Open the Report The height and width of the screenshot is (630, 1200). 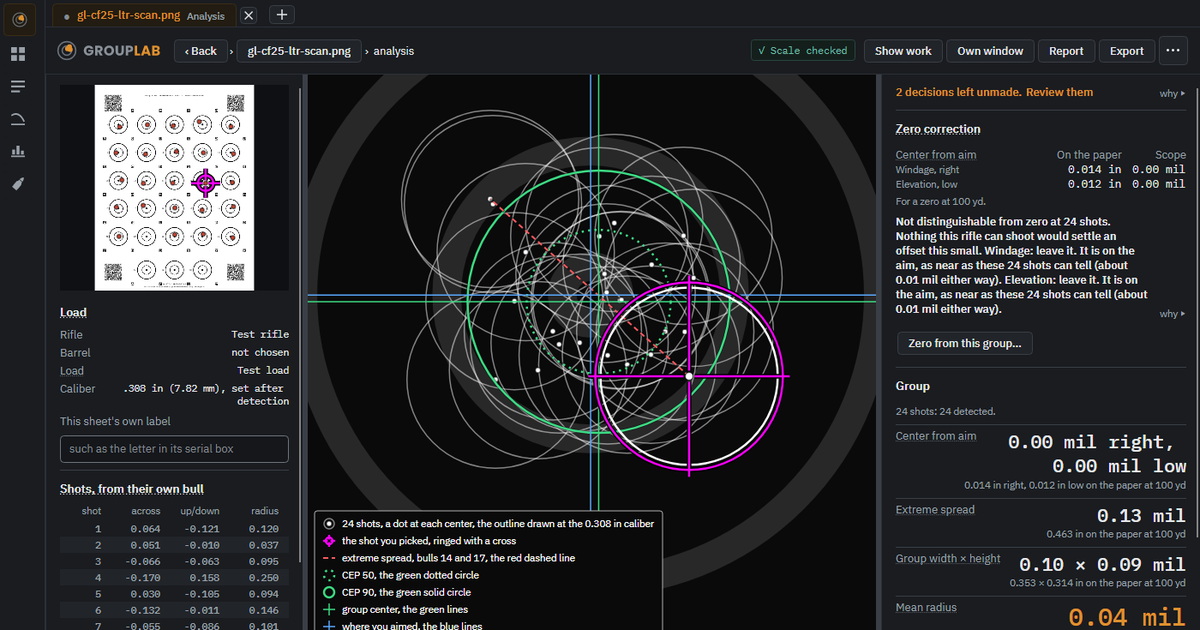tap(1066, 51)
